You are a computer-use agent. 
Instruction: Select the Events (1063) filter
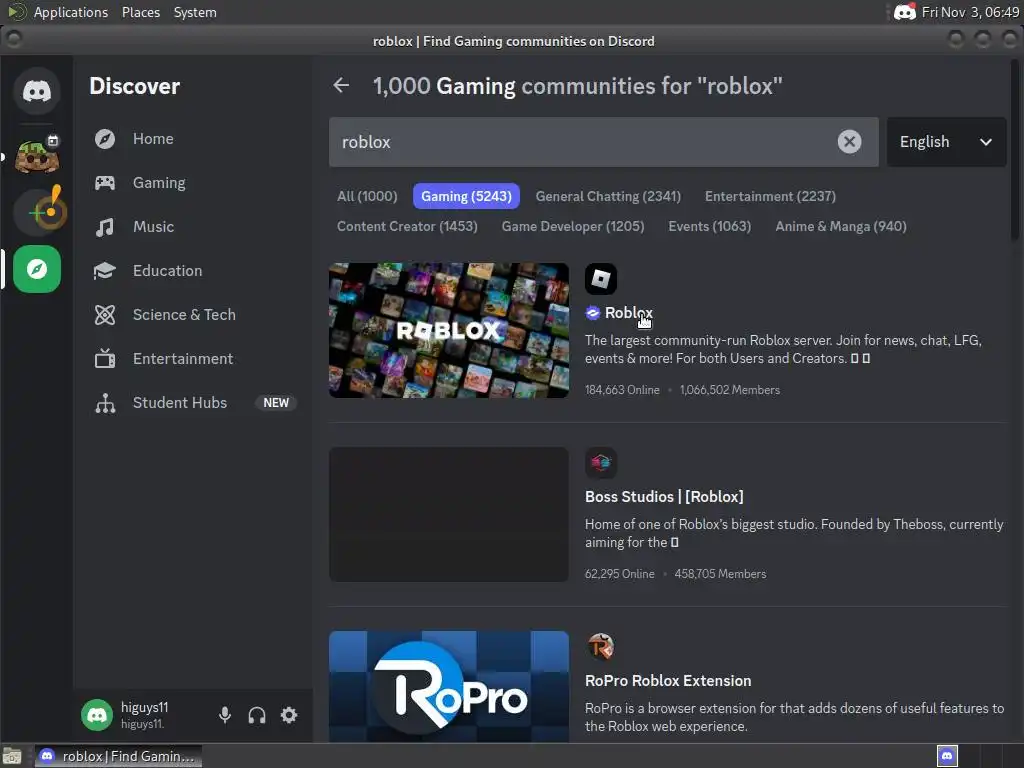[x=709, y=227]
